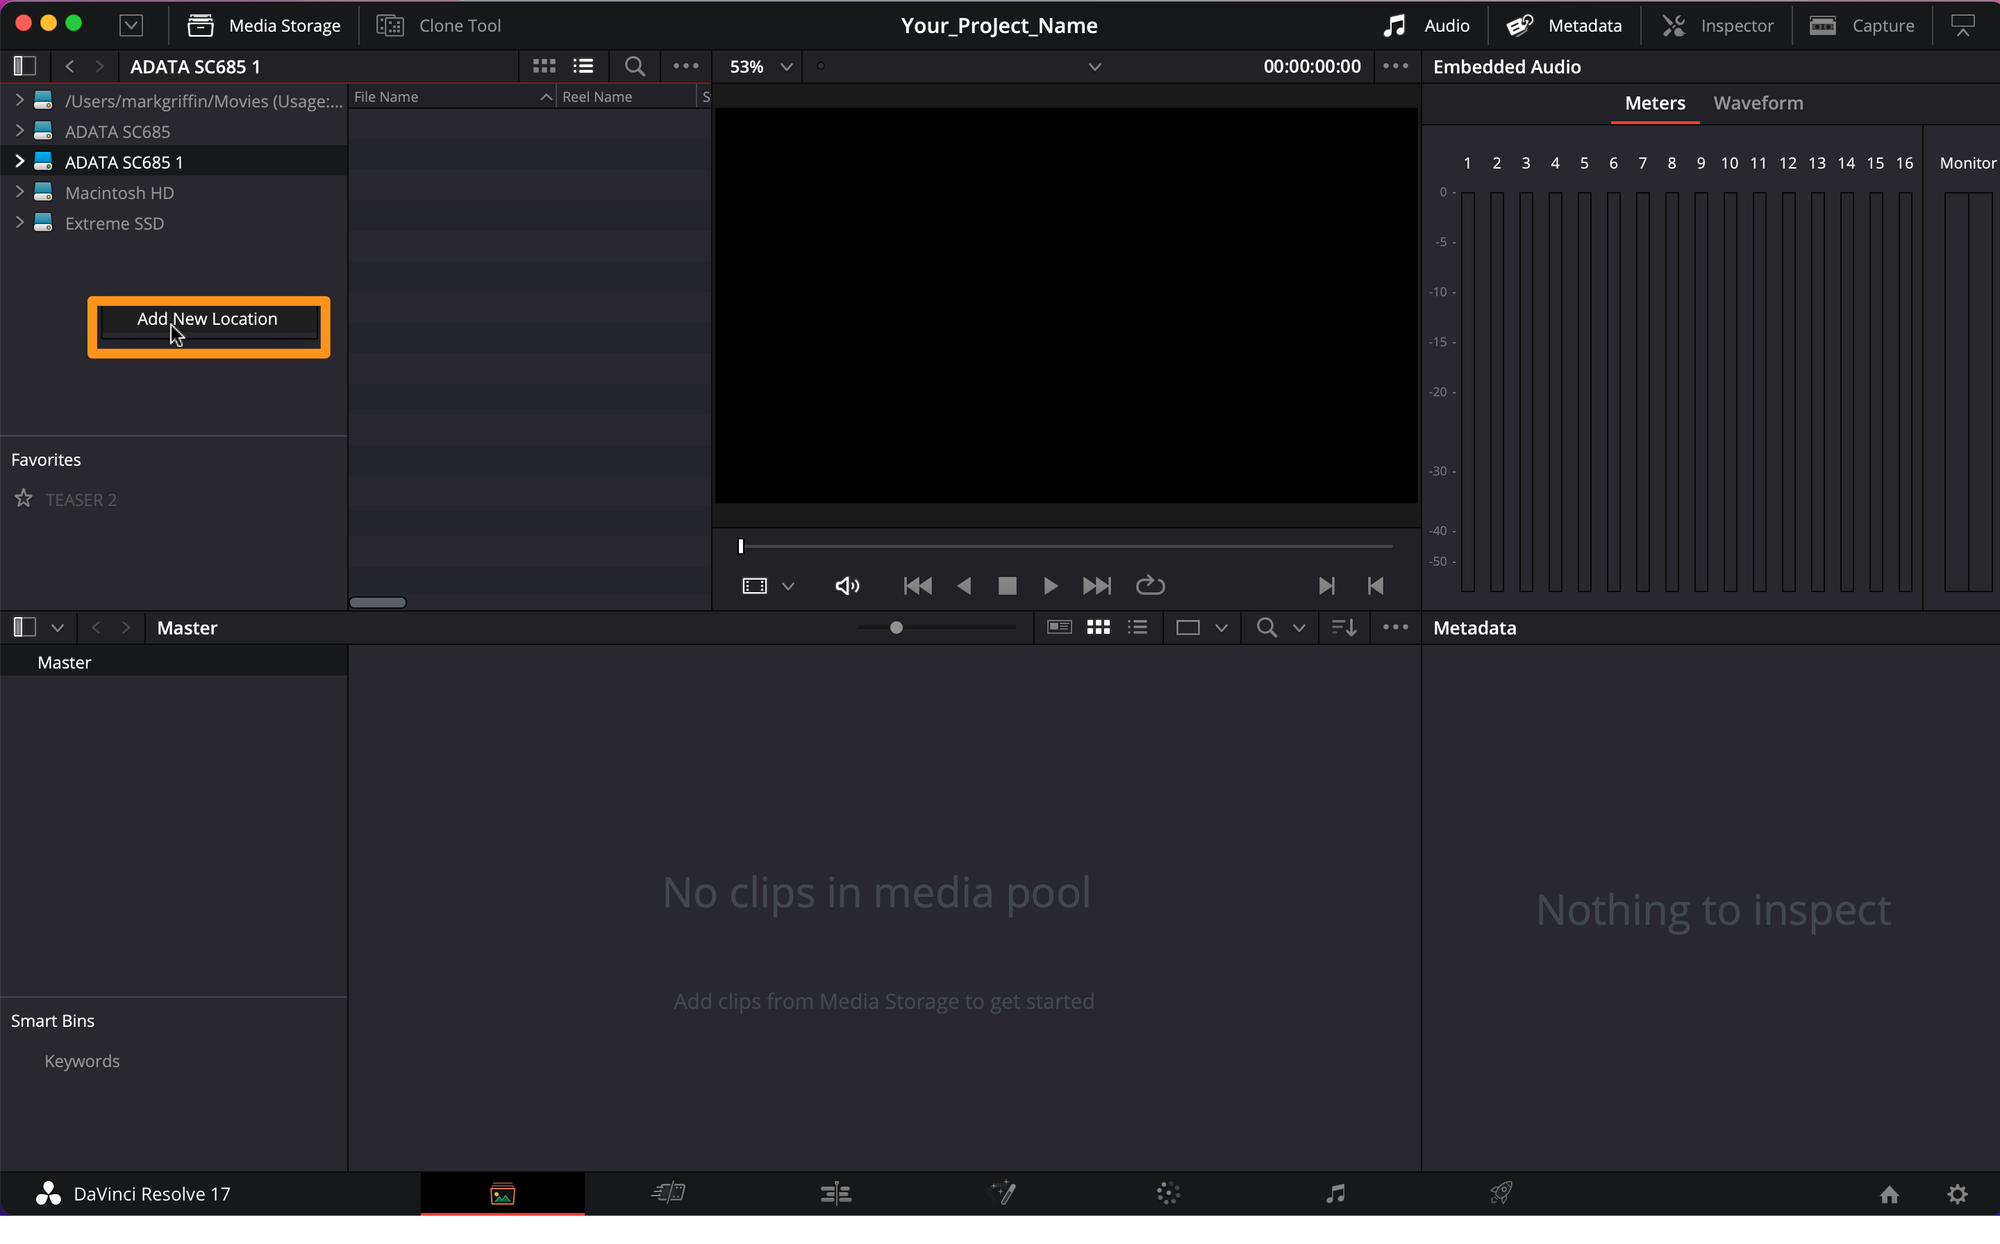Switch to the Waveform tab

[x=1757, y=103]
